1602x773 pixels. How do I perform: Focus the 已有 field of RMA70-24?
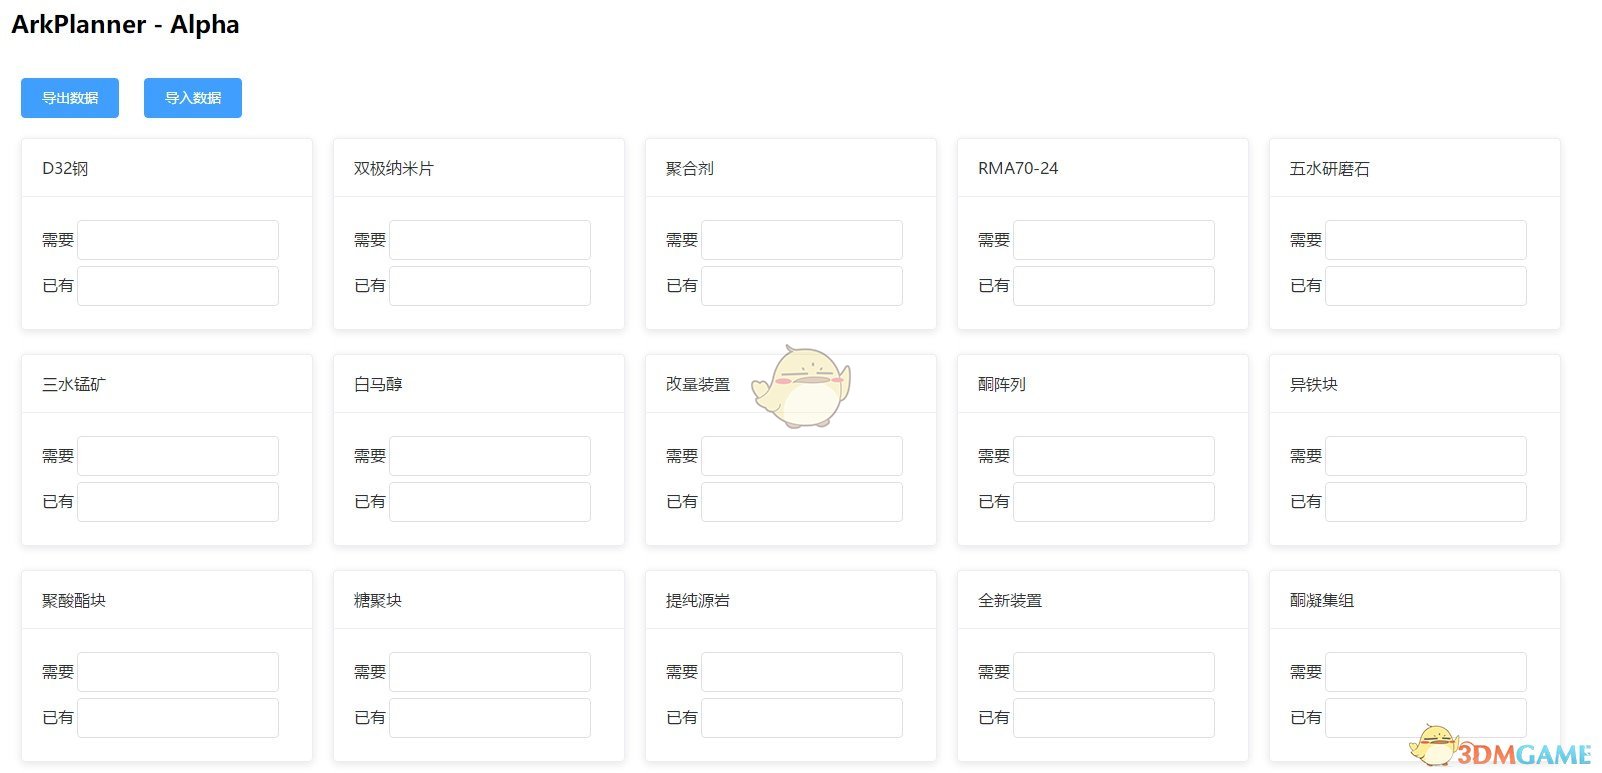[1114, 286]
